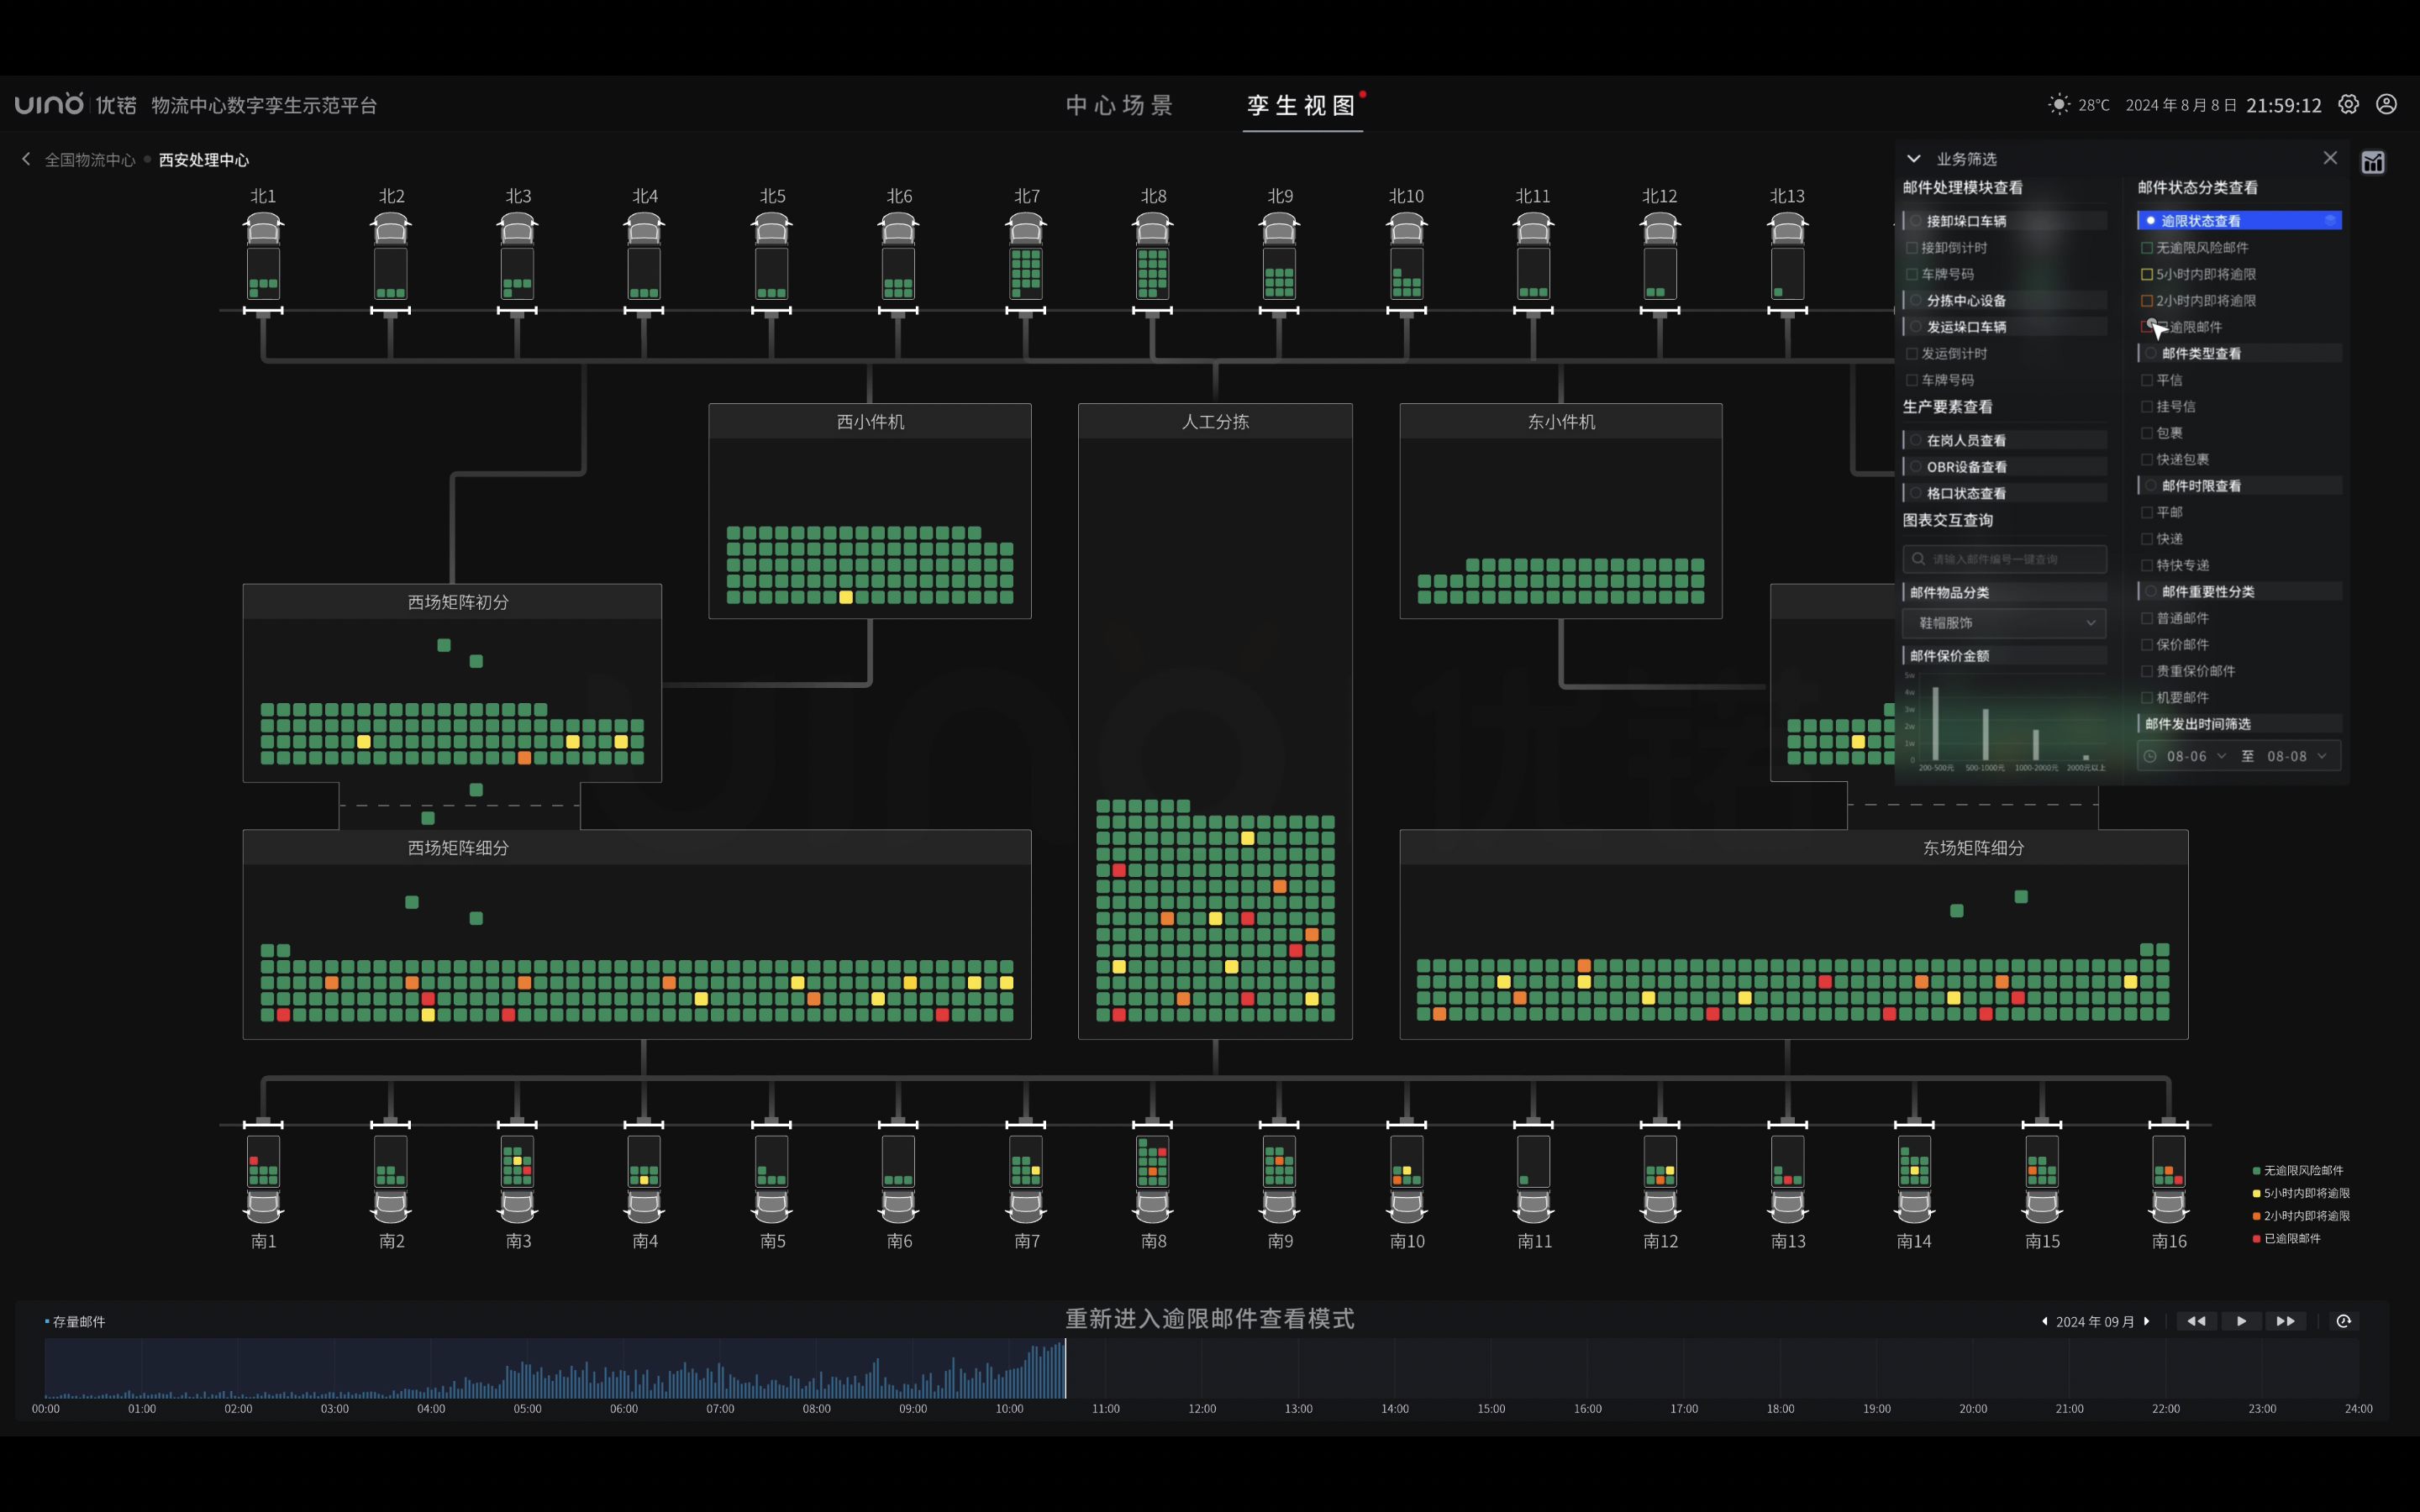Click the back arrow beside 全国物流中心
The image size is (2420, 1512).
(26, 159)
